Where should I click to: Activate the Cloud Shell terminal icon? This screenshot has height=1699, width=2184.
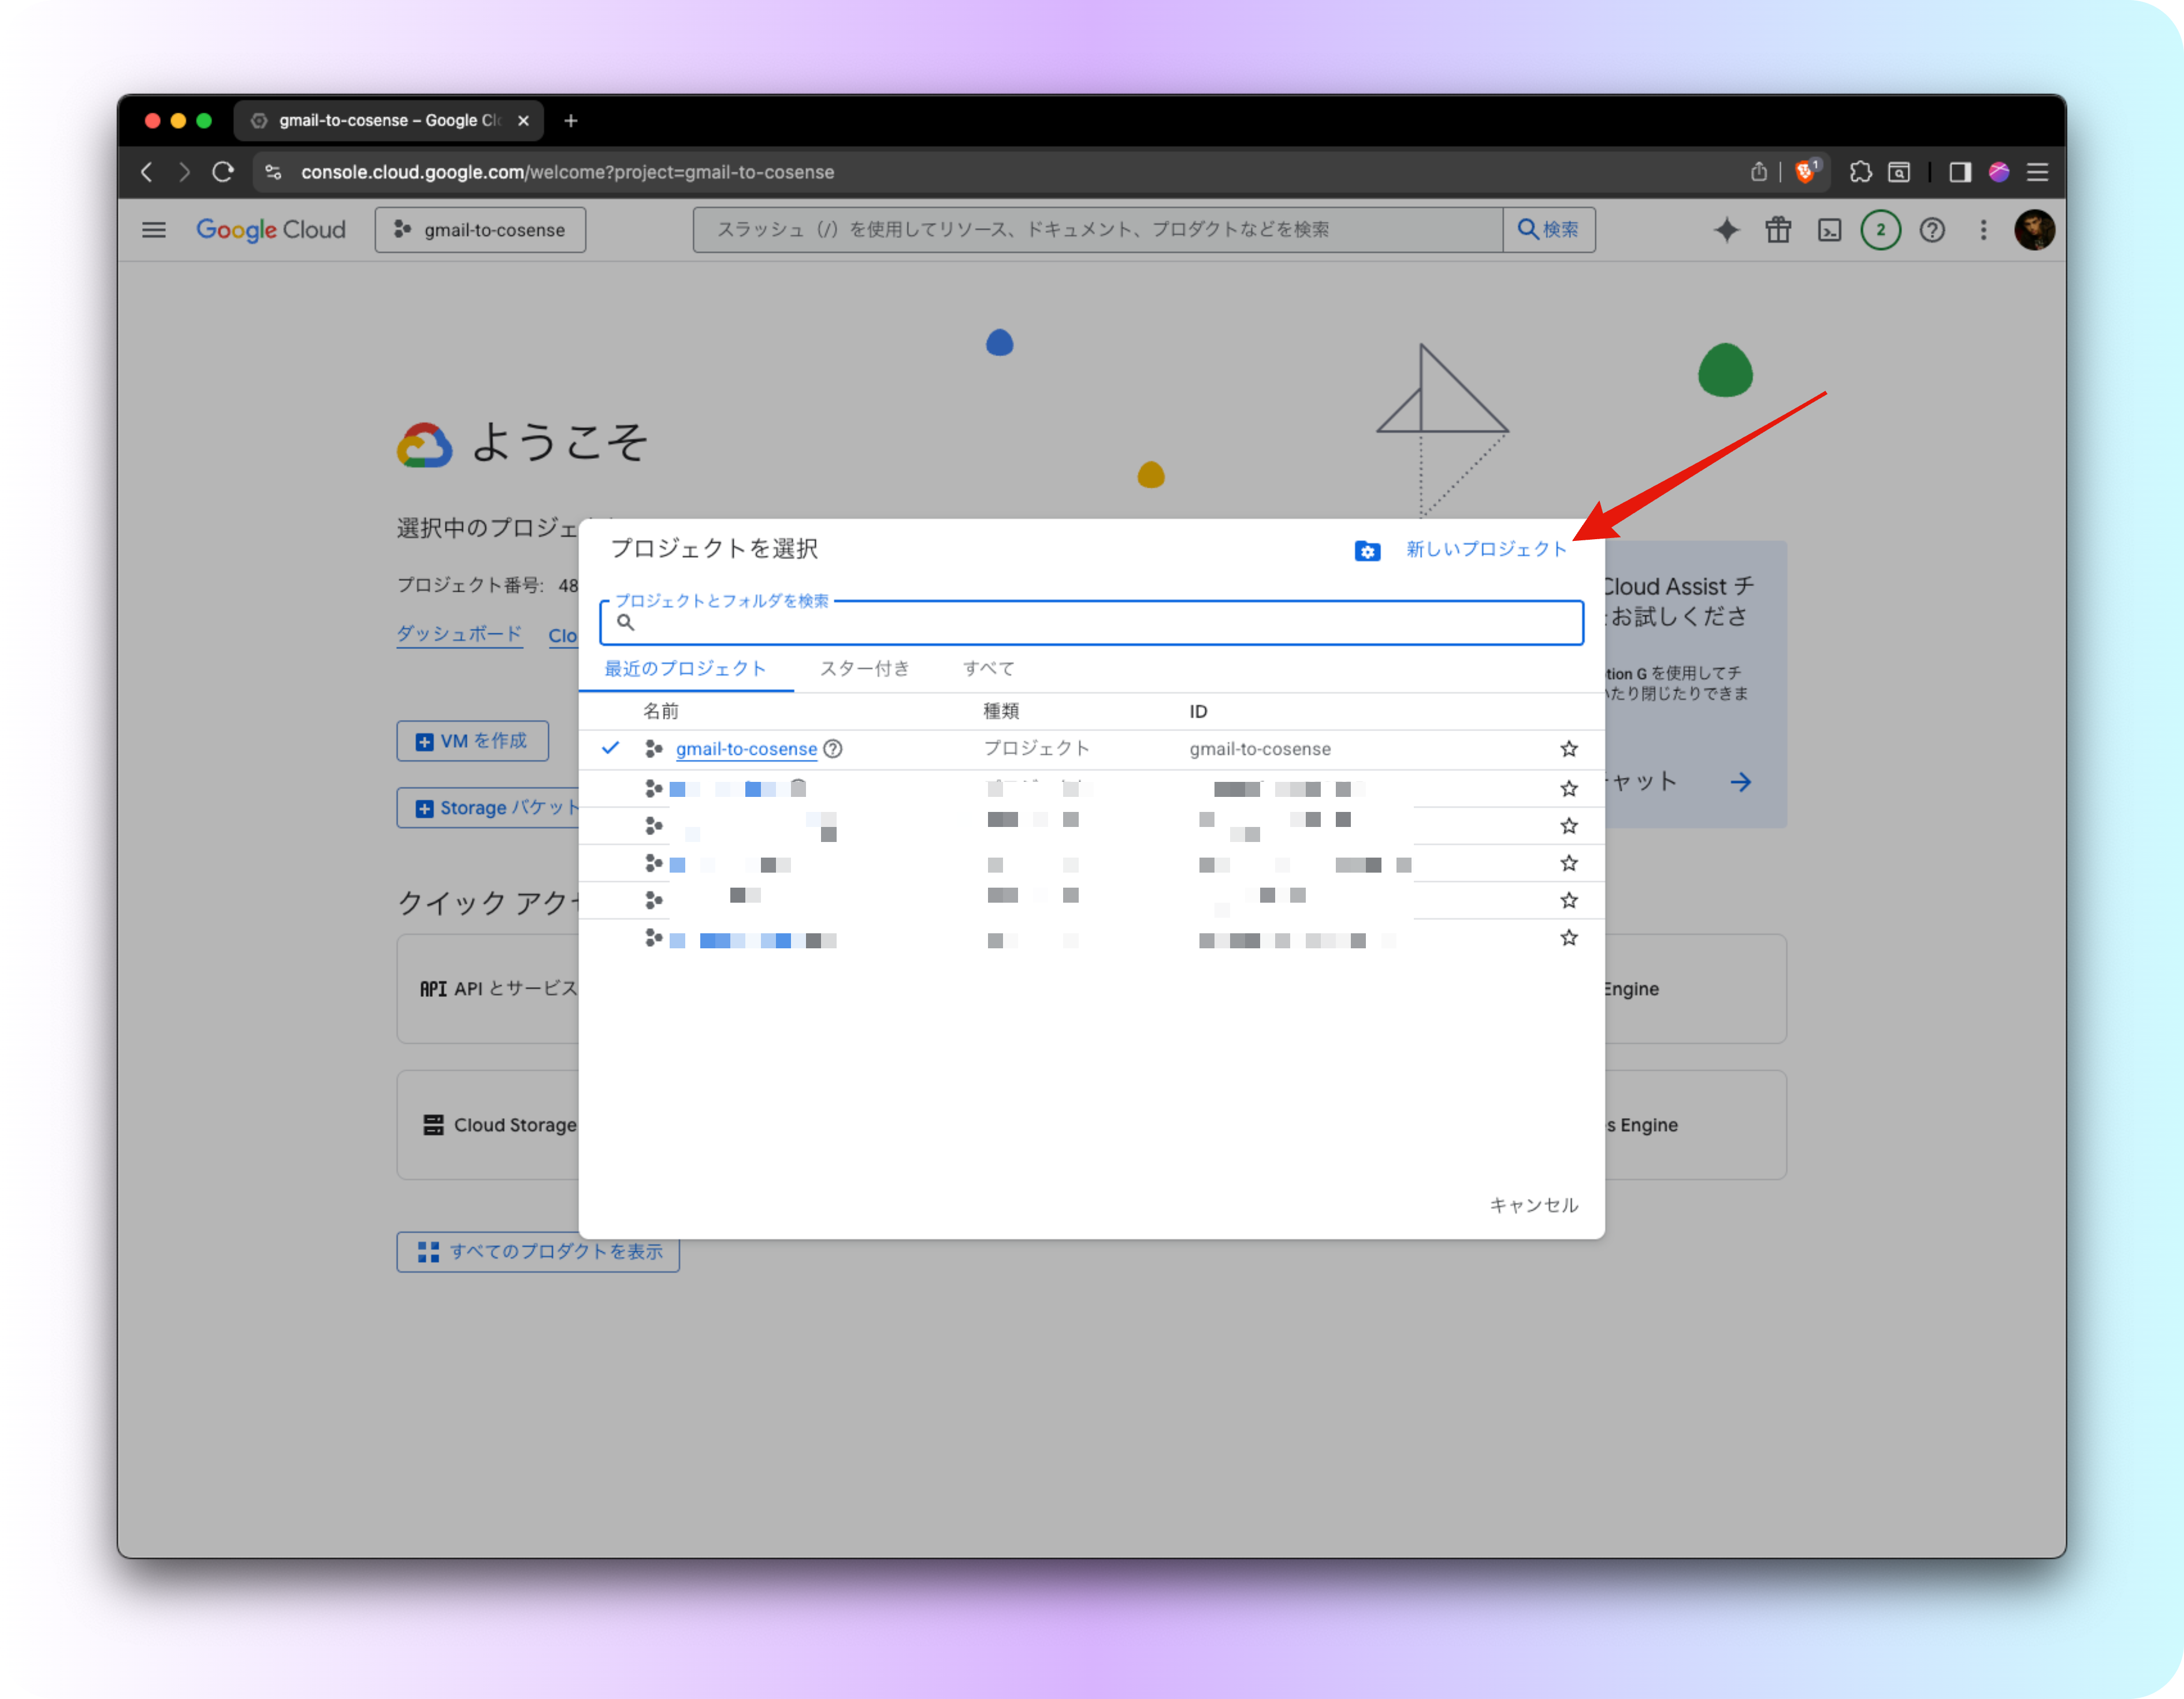1829,230
